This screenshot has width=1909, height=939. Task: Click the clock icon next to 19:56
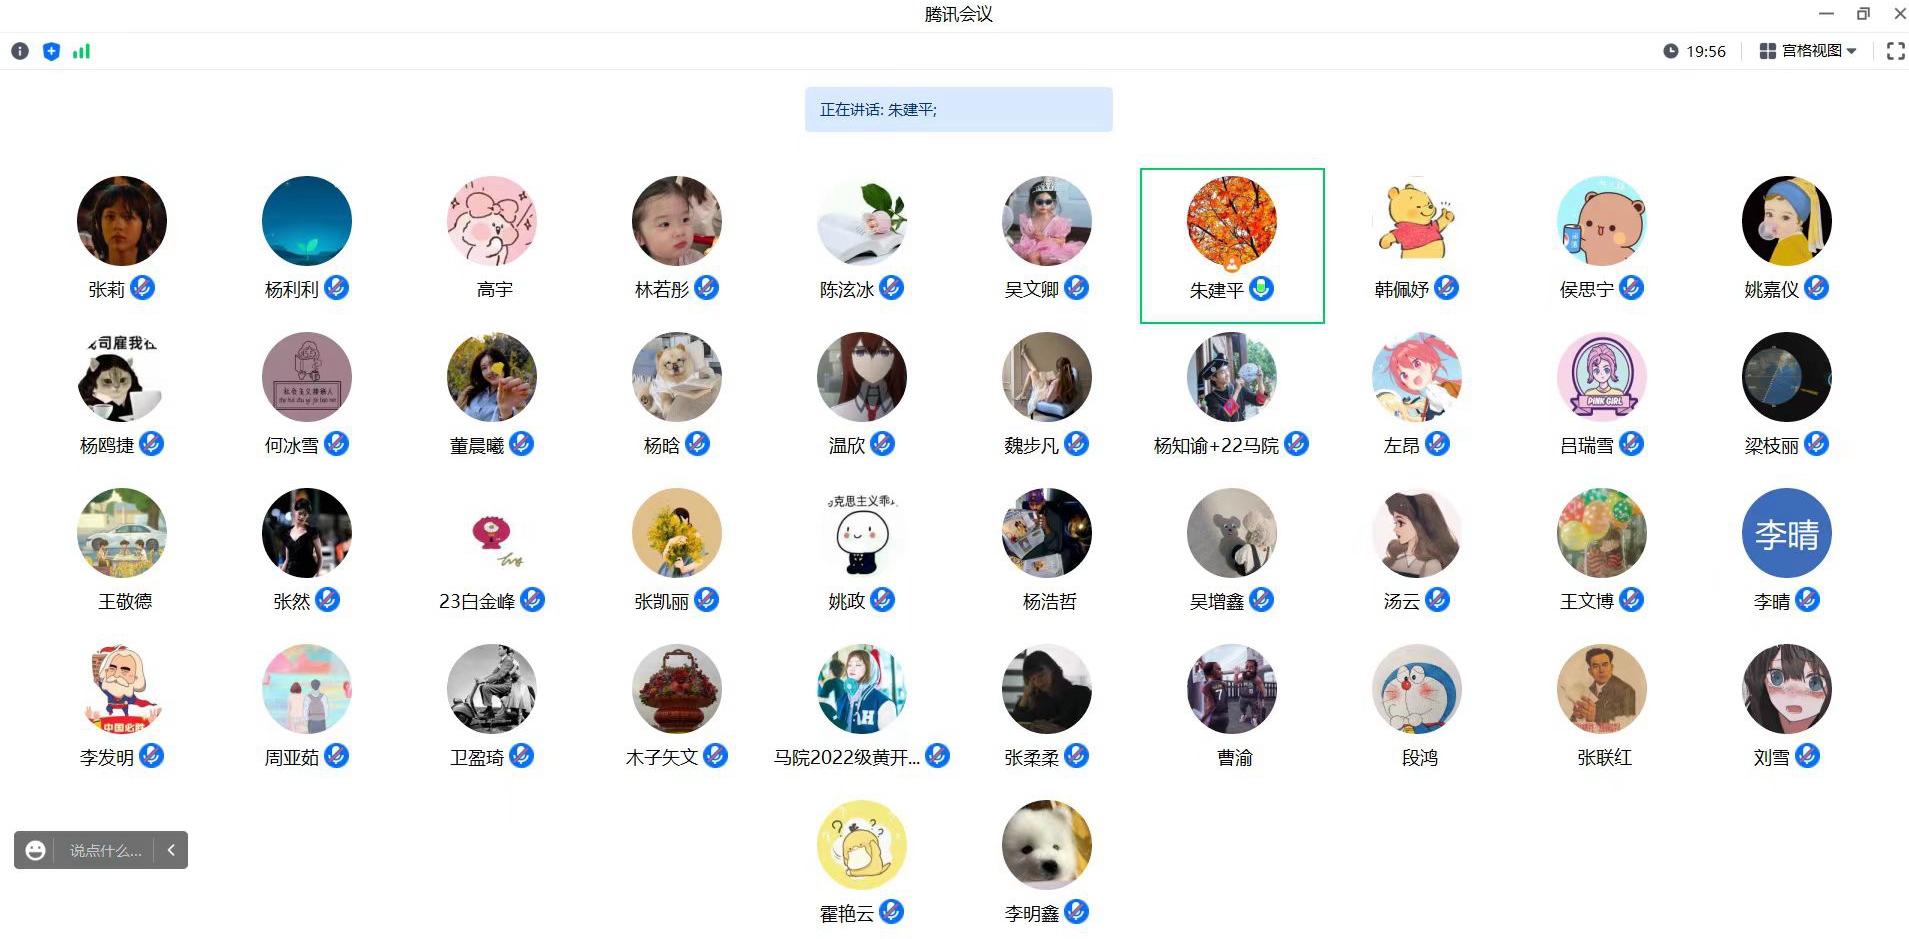(x=1670, y=51)
